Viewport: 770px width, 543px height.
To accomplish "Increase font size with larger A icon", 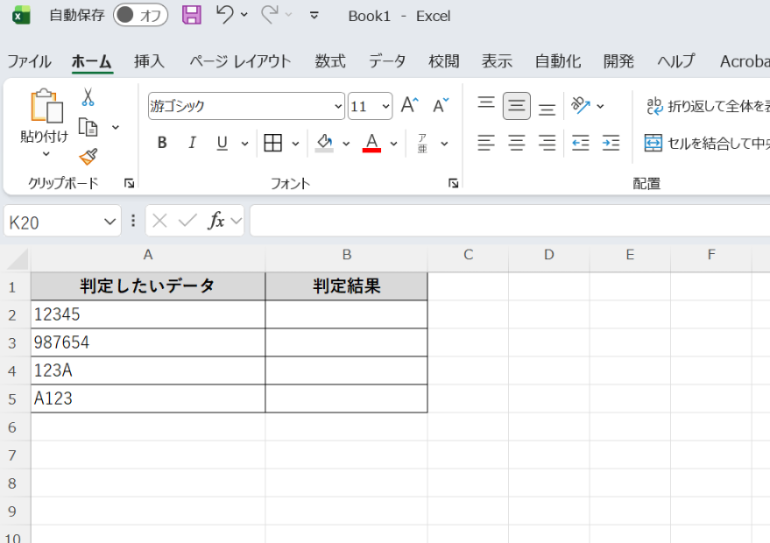I will pos(410,106).
